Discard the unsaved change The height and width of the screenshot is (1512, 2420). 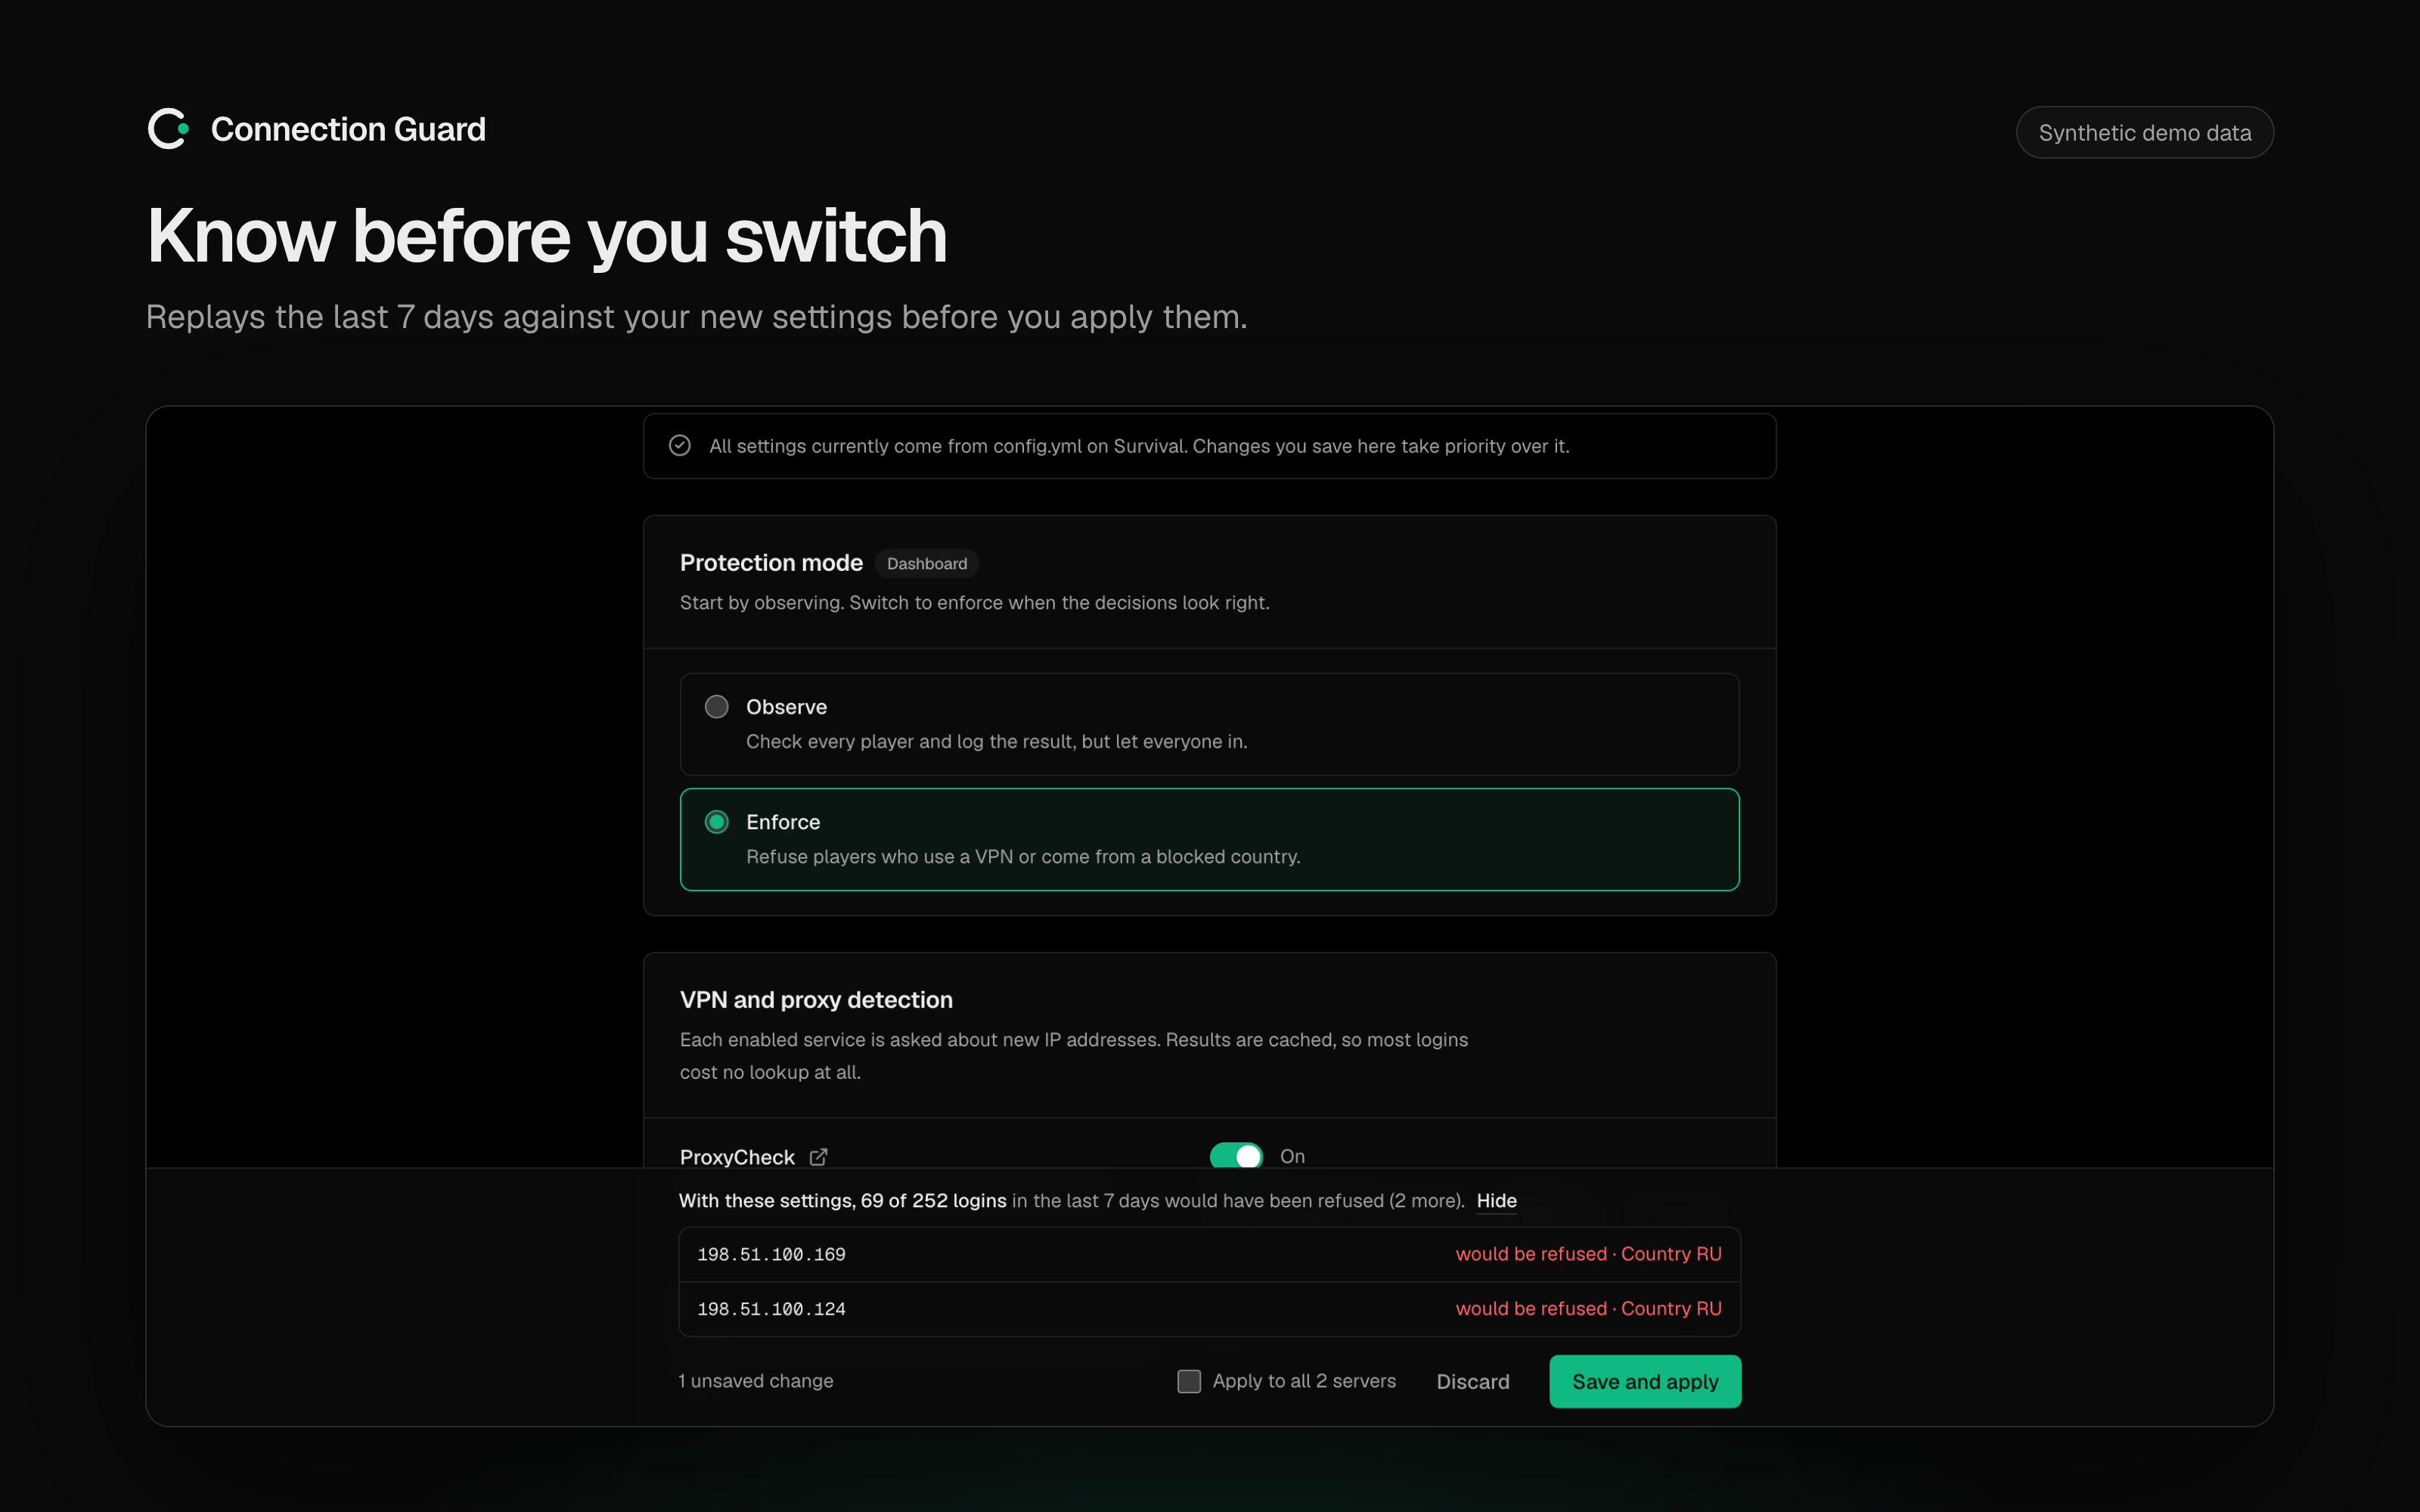pos(1473,1381)
